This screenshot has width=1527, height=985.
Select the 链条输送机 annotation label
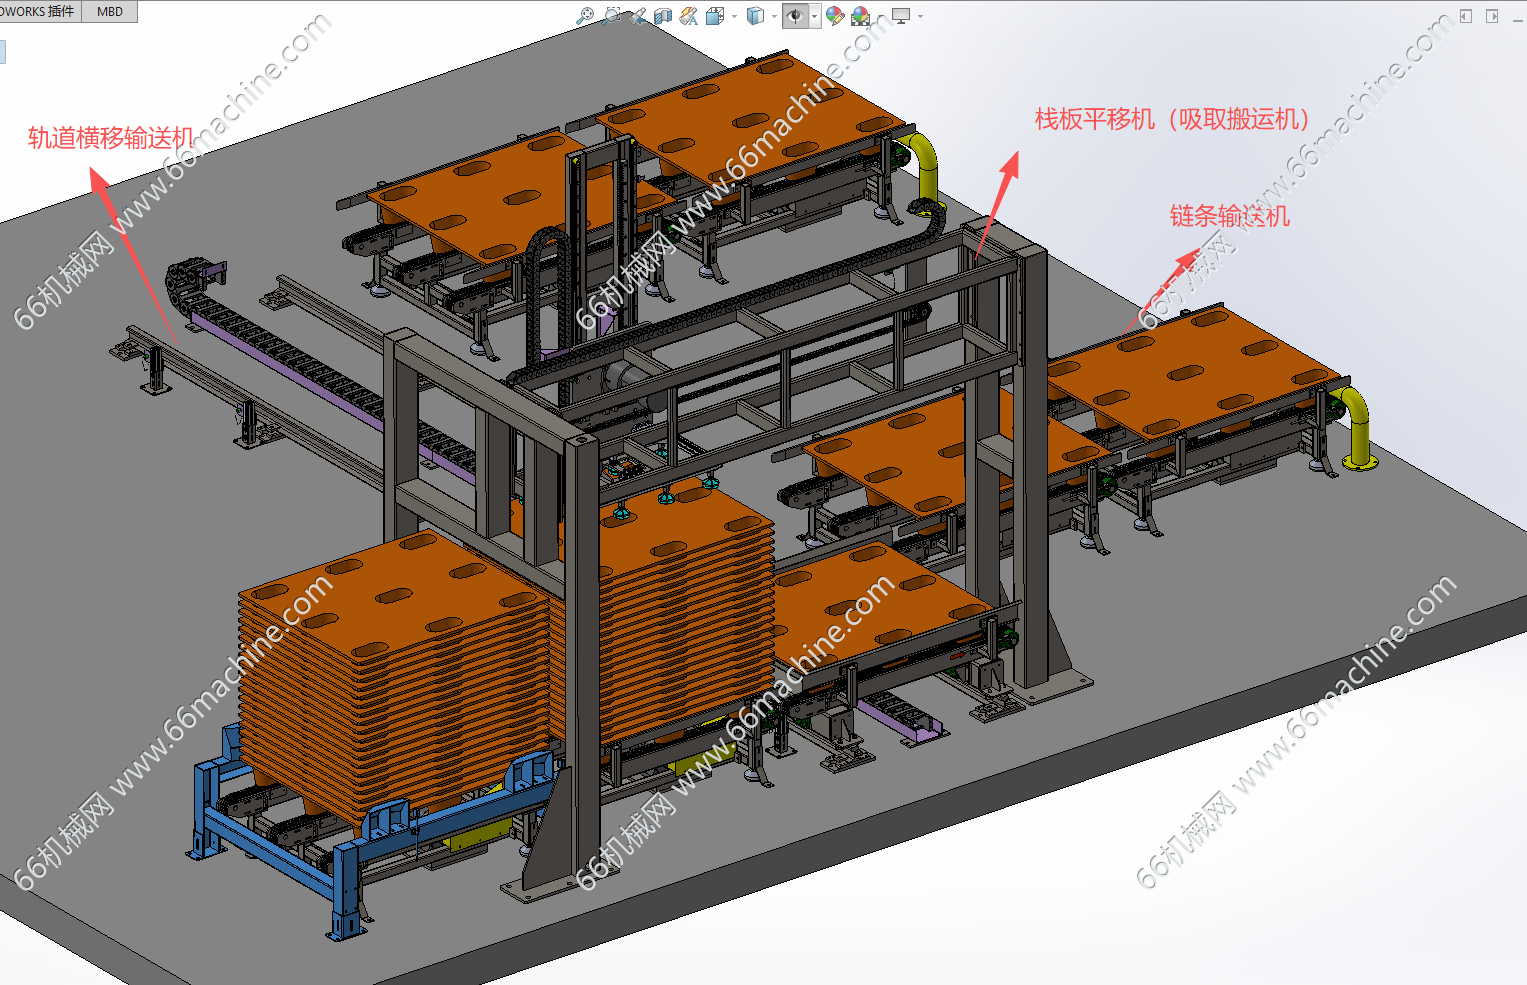1229,216
